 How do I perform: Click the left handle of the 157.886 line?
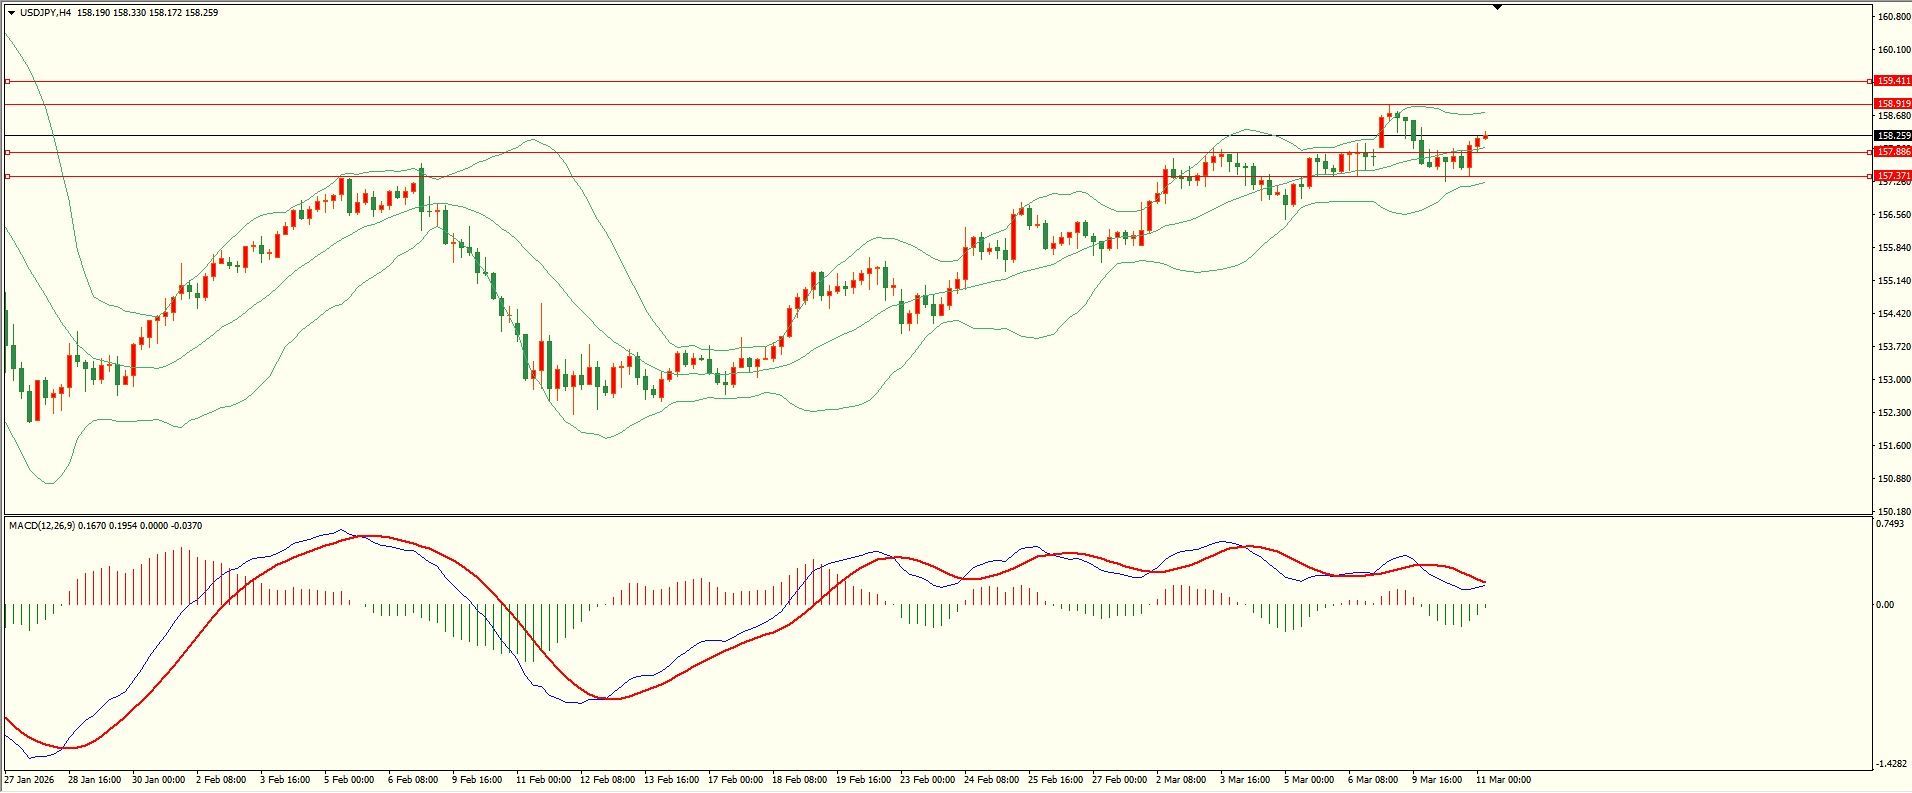click(x=8, y=152)
